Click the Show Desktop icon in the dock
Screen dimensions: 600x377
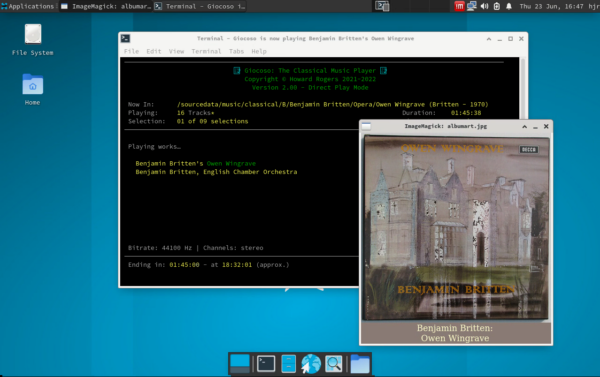click(240, 363)
